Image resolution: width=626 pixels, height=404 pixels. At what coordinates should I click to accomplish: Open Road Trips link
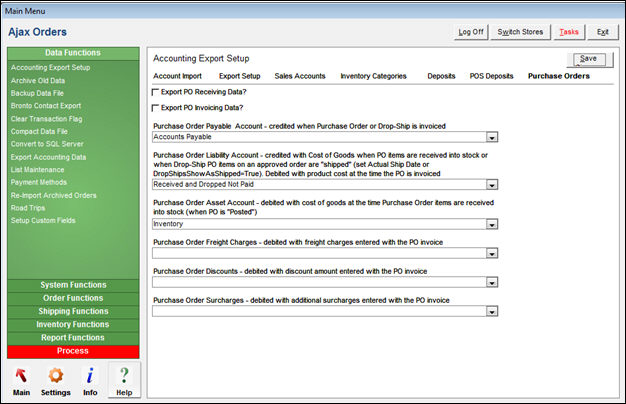[x=28, y=208]
